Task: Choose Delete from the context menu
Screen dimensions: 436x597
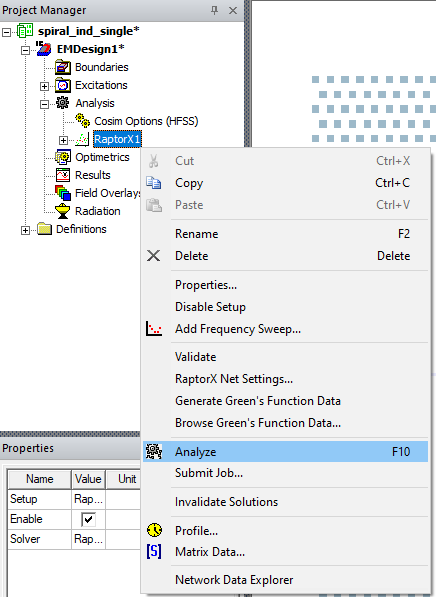Action: point(286,255)
